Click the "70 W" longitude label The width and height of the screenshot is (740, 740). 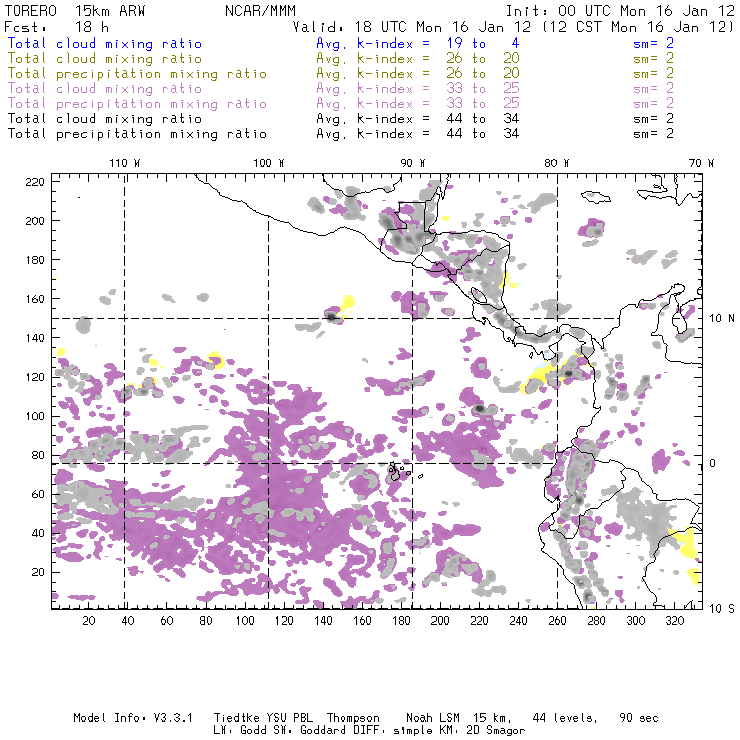[701, 163]
